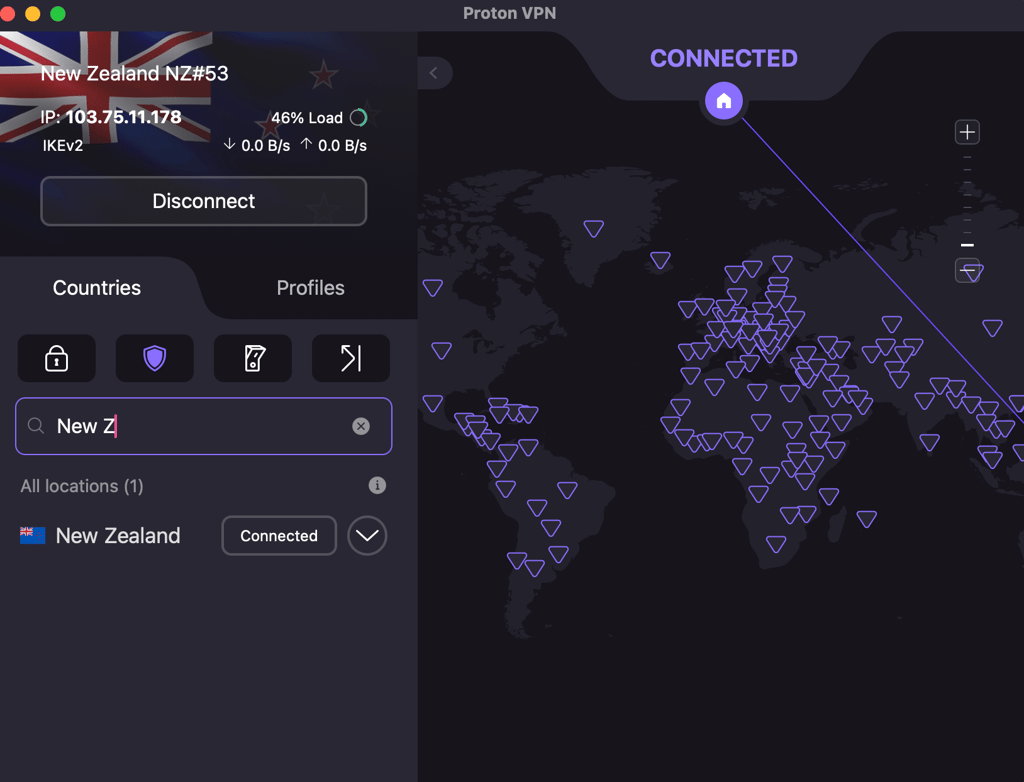Click the New Z search input field

(x=204, y=426)
